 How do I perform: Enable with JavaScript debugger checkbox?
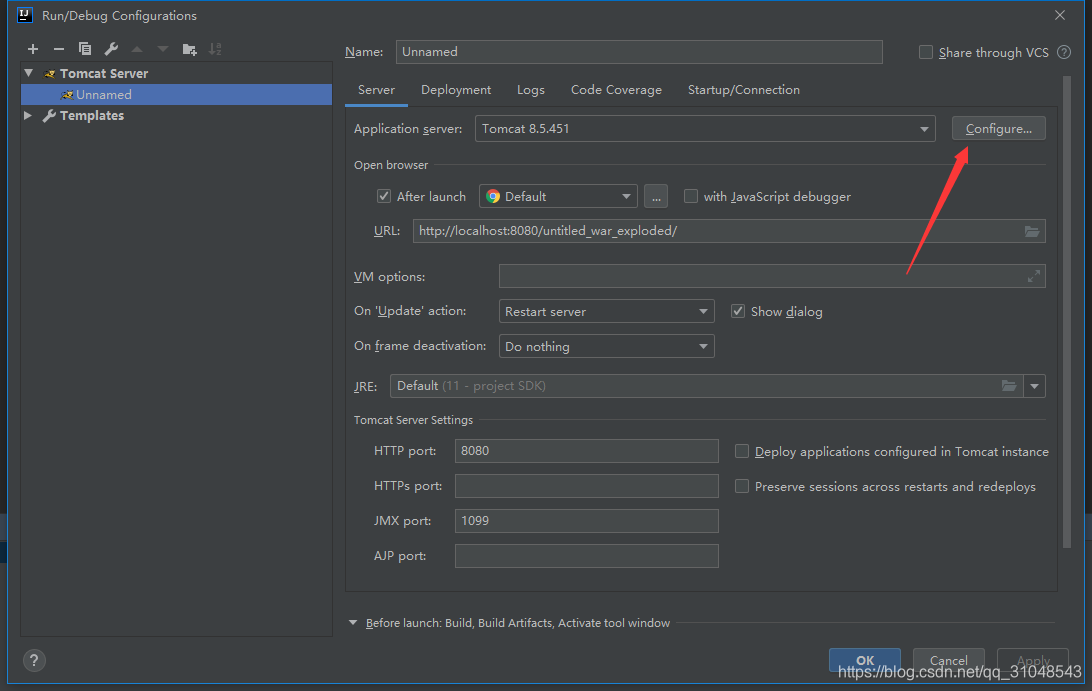coord(691,196)
